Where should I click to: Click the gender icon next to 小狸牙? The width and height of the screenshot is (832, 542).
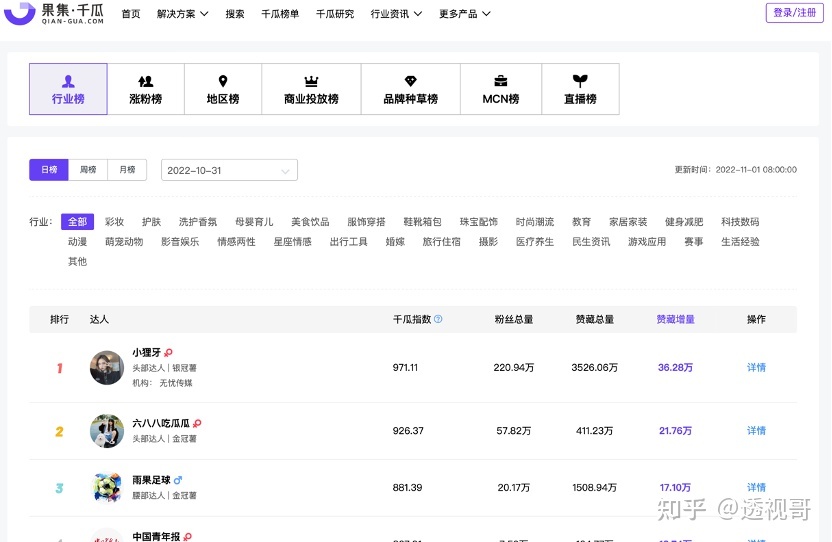(168, 352)
